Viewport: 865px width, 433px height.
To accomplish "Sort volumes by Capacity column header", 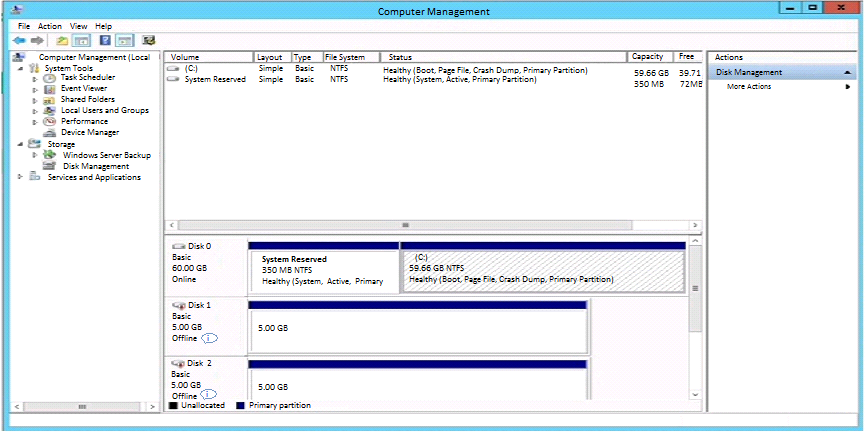I will tap(648, 57).
